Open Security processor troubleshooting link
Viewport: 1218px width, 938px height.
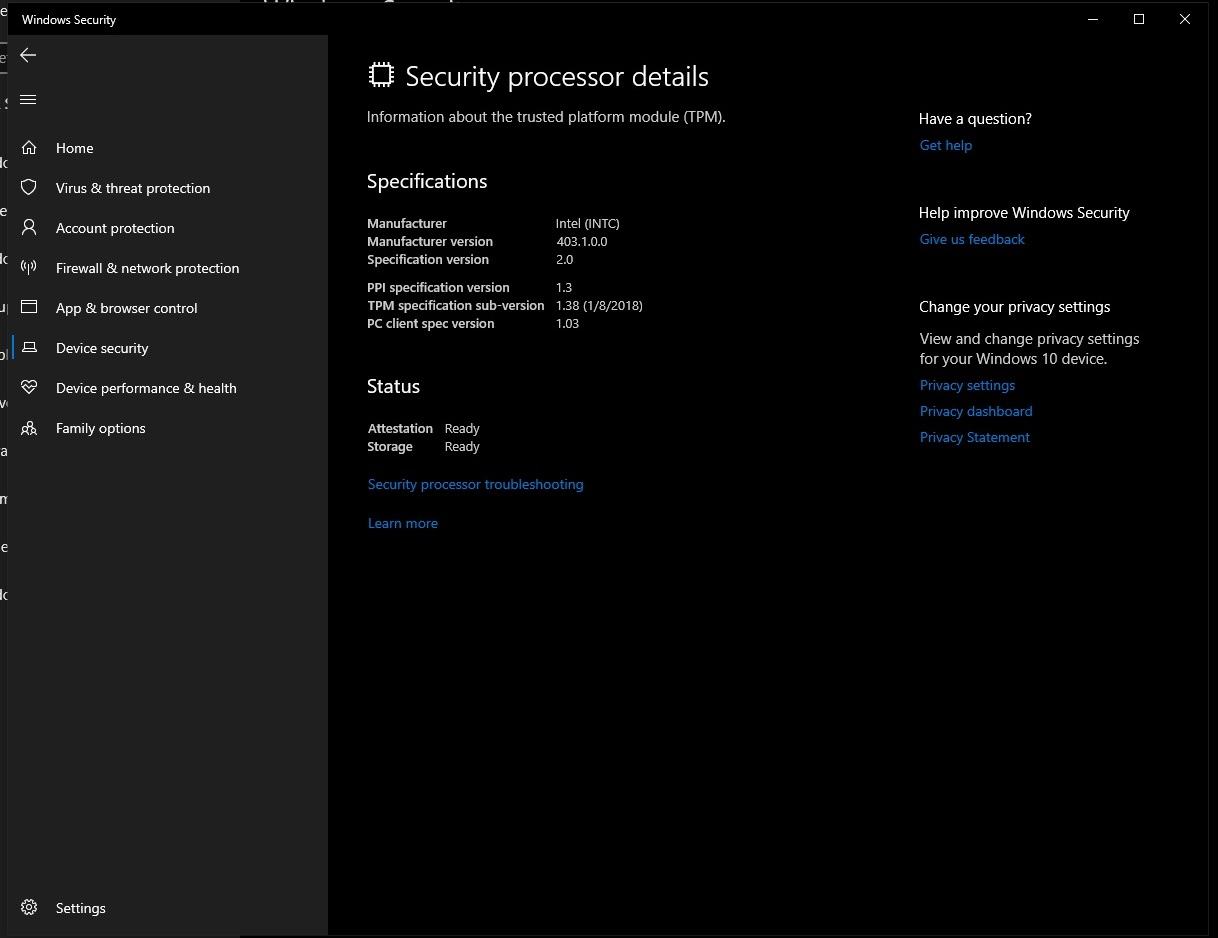[475, 484]
